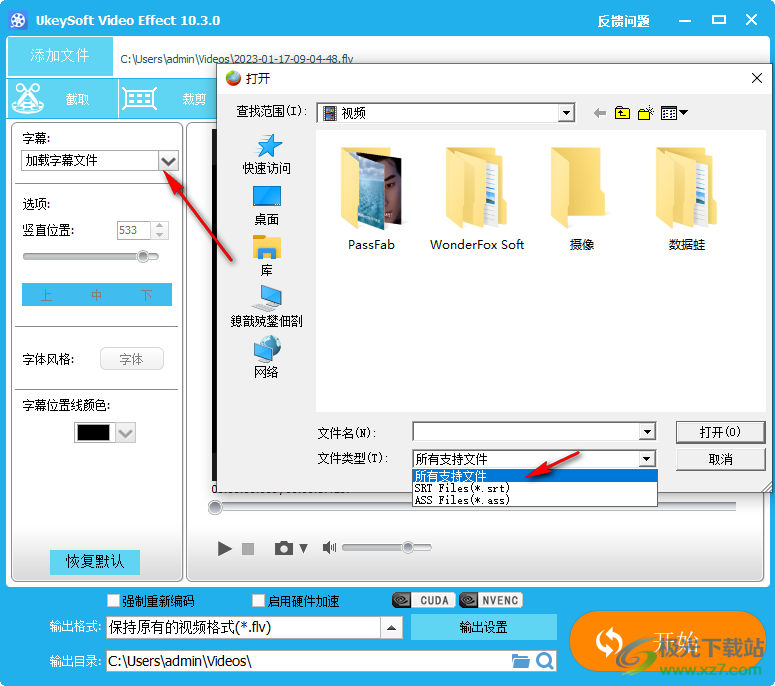Enable 启用硬件加速 checkbox

tap(258, 600)
